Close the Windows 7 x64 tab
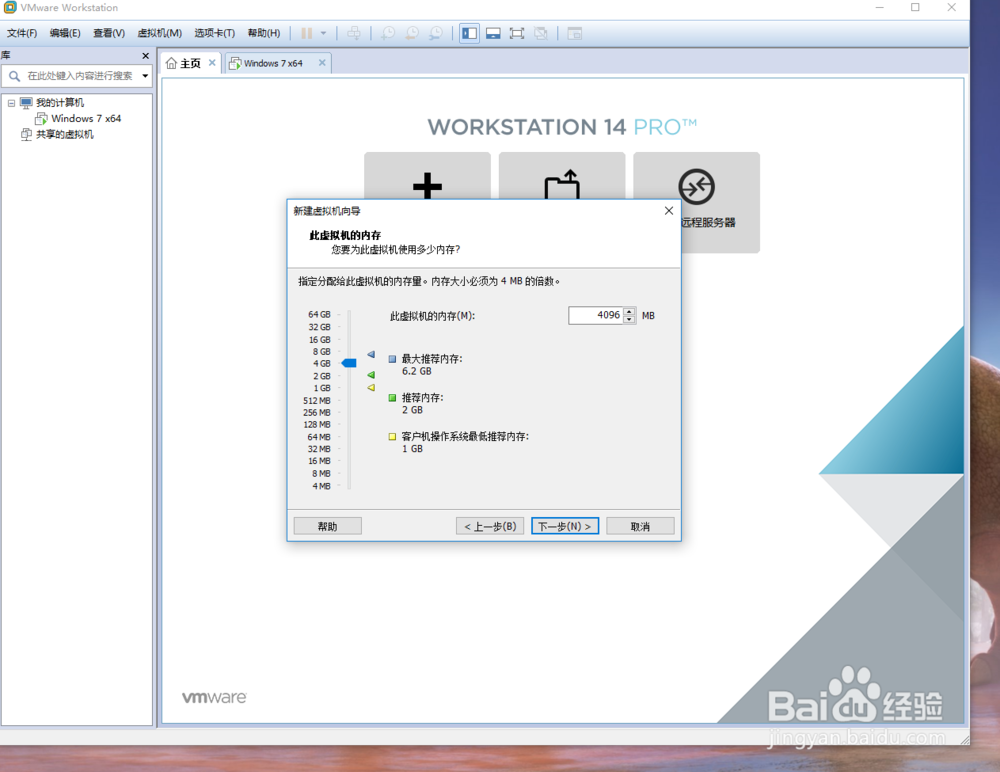 pos(322,63)
